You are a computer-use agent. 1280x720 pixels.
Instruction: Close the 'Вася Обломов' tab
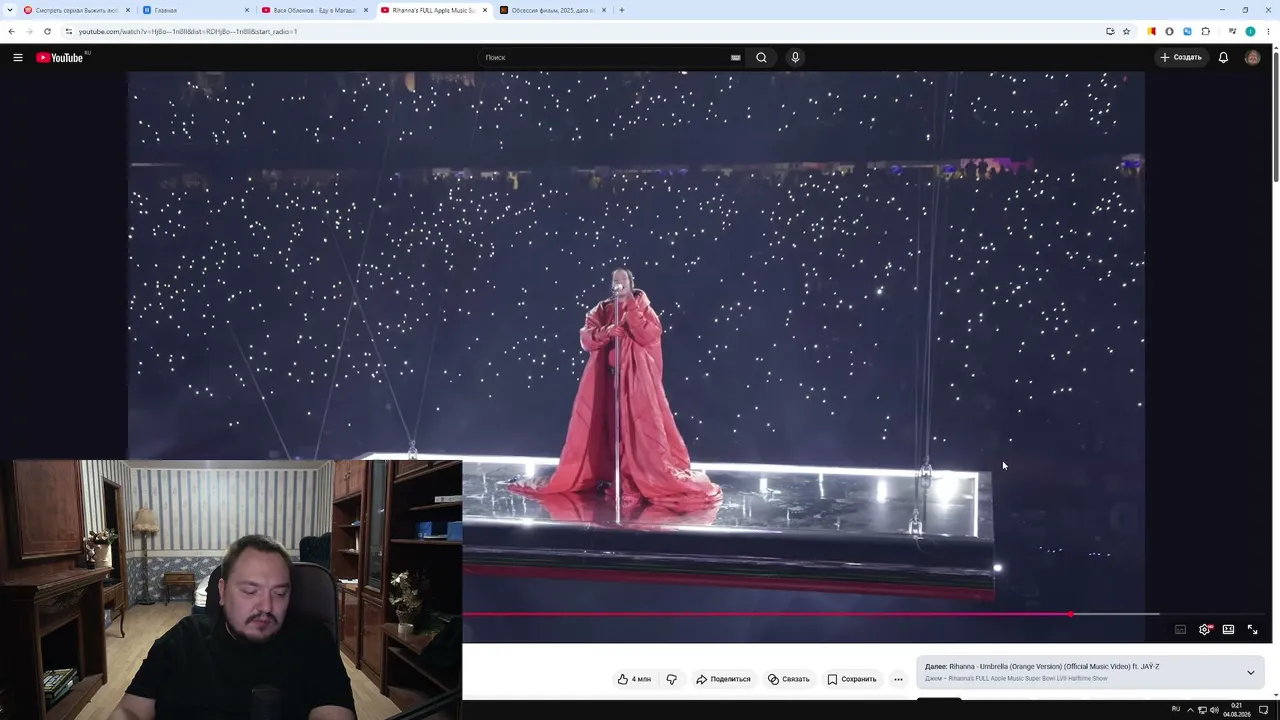(x=366, y=10)
